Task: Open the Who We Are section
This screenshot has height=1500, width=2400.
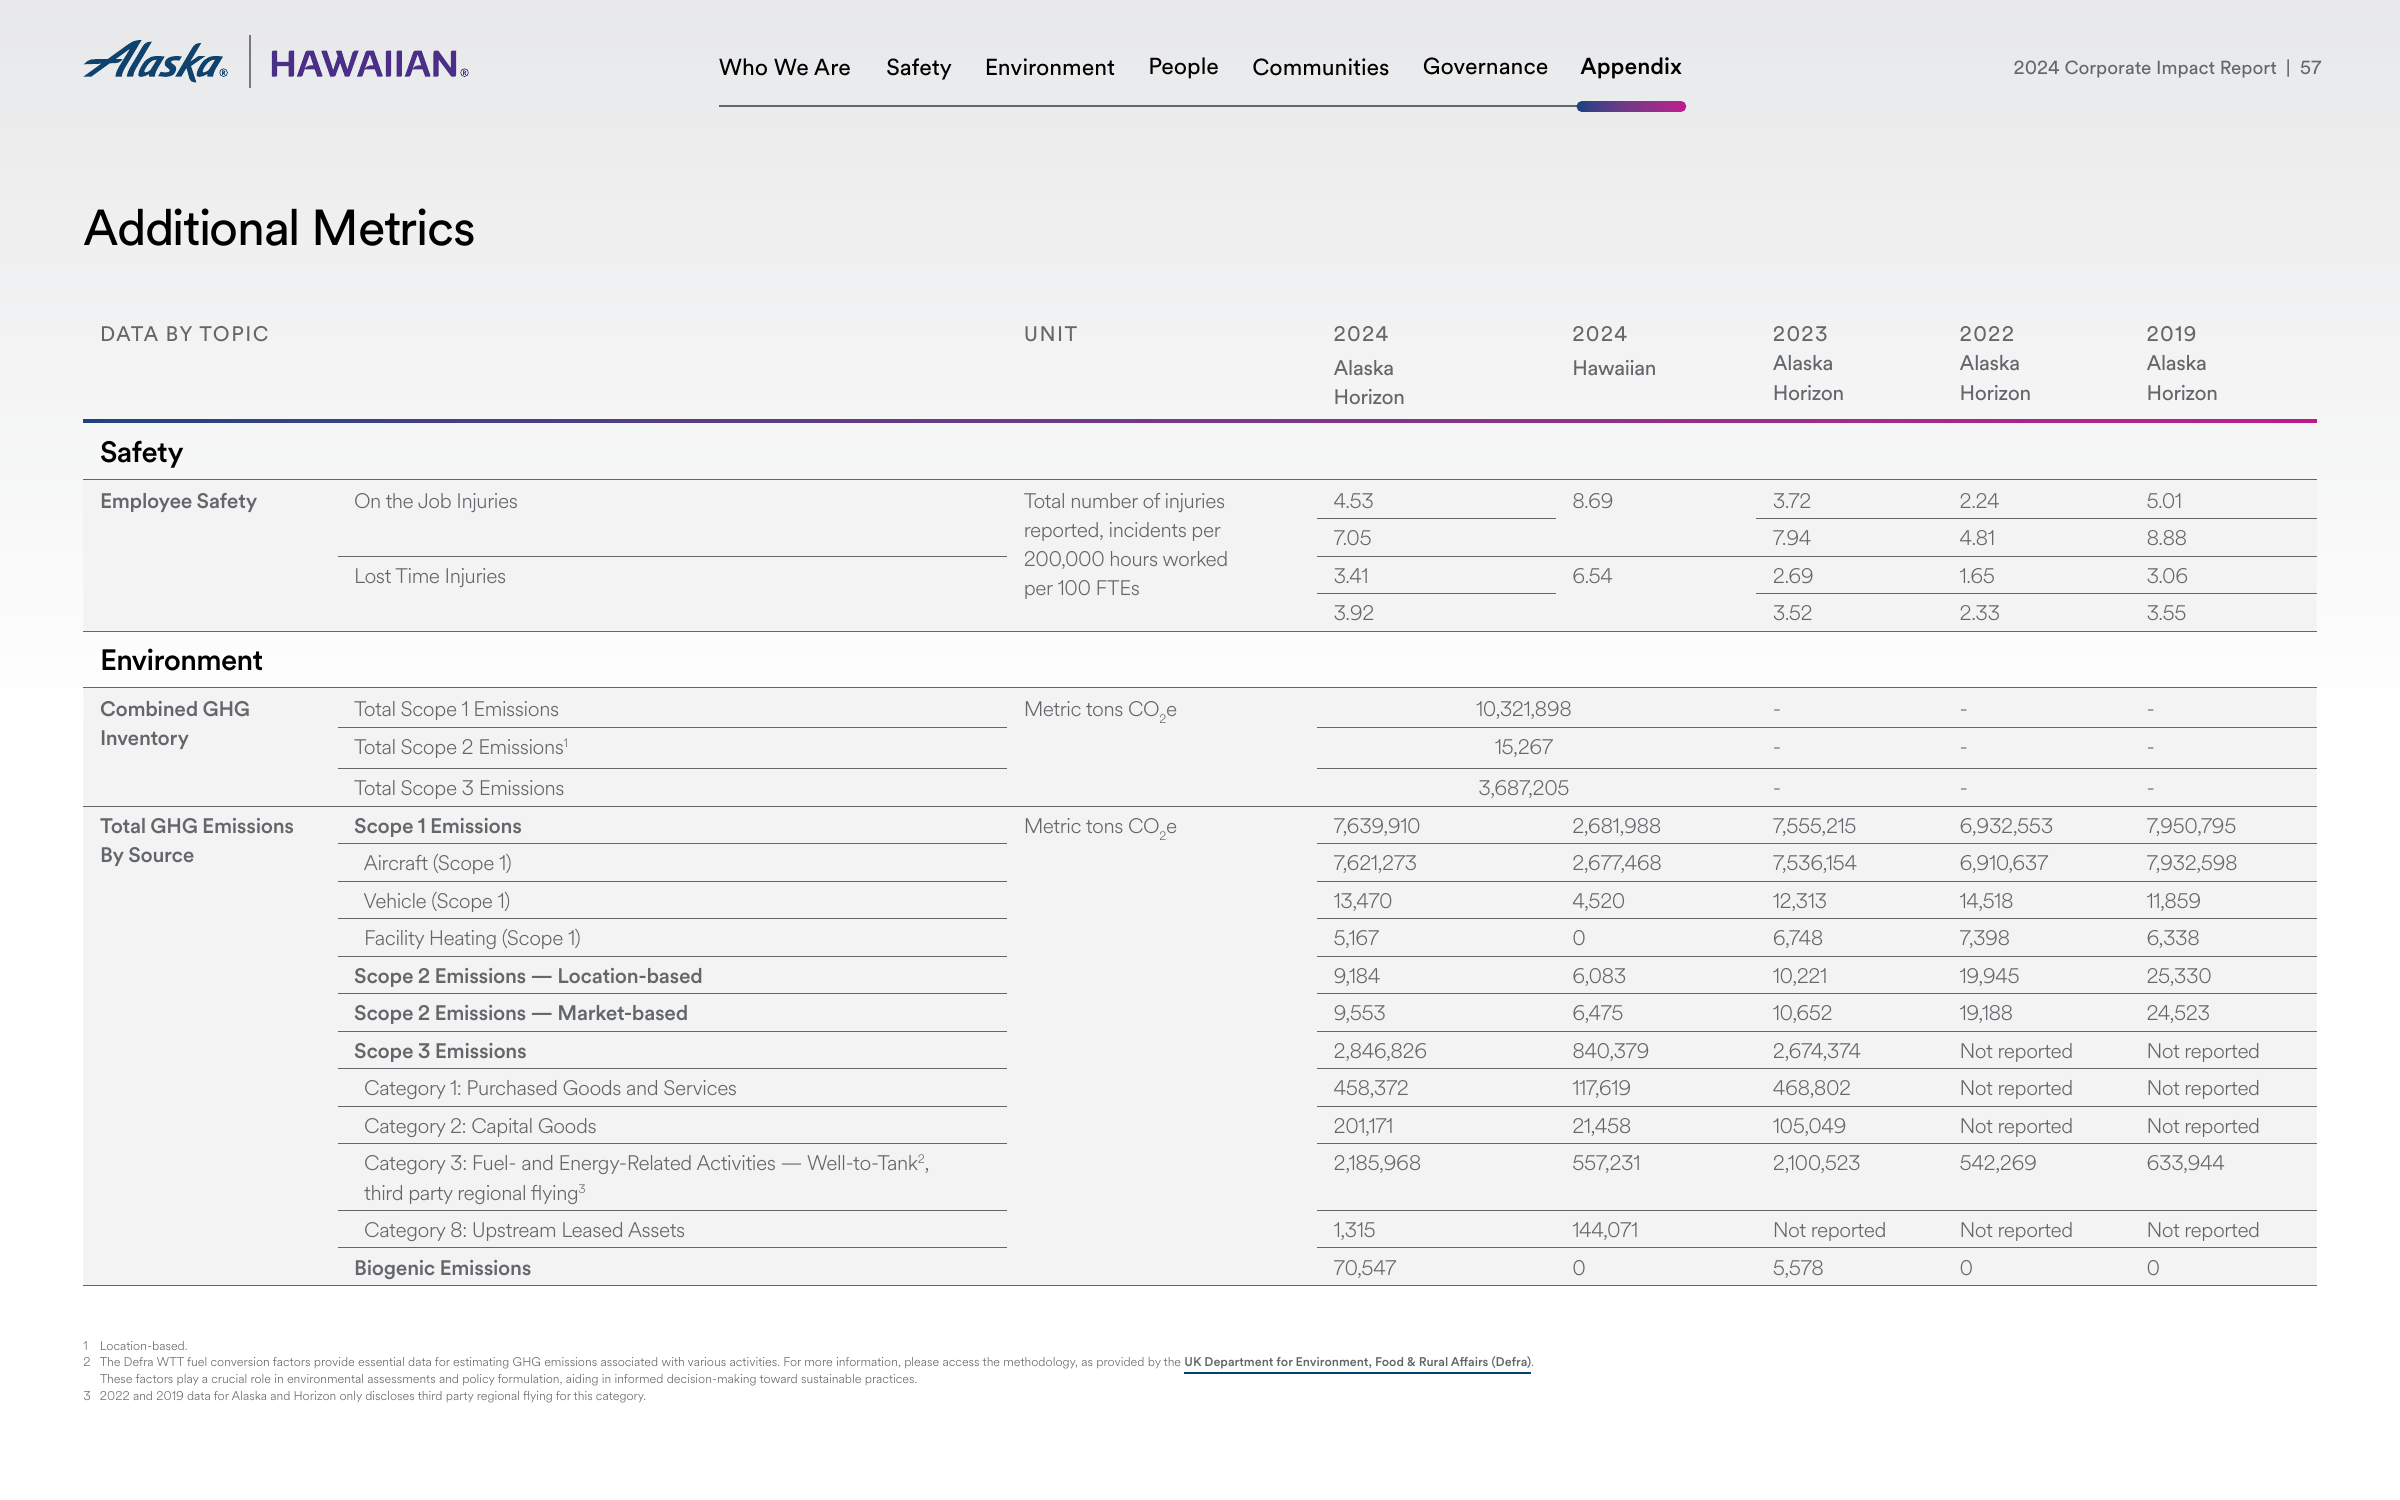Action: (x=784, y=67)
